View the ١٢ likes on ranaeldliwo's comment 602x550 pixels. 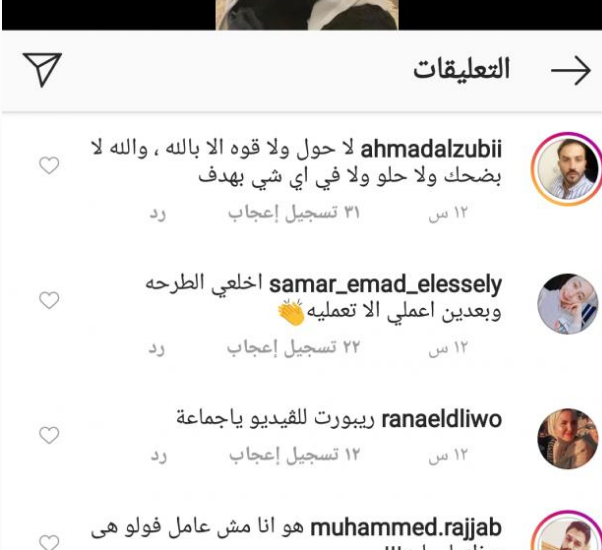point(294,455)
